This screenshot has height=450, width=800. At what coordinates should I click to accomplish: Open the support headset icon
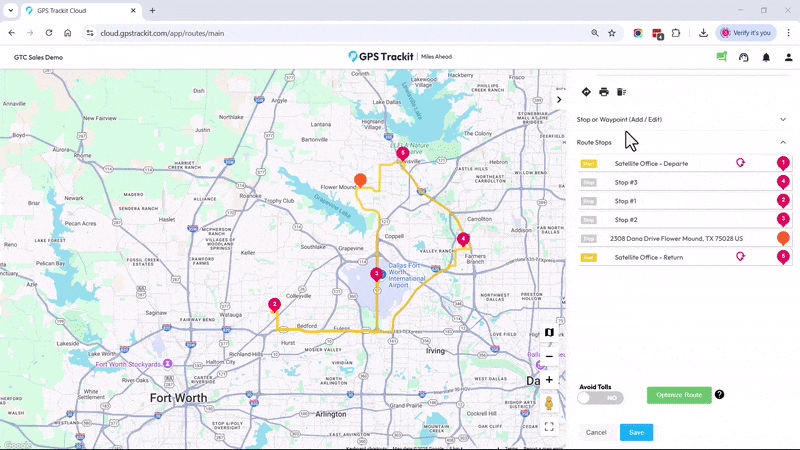point(744,57)
